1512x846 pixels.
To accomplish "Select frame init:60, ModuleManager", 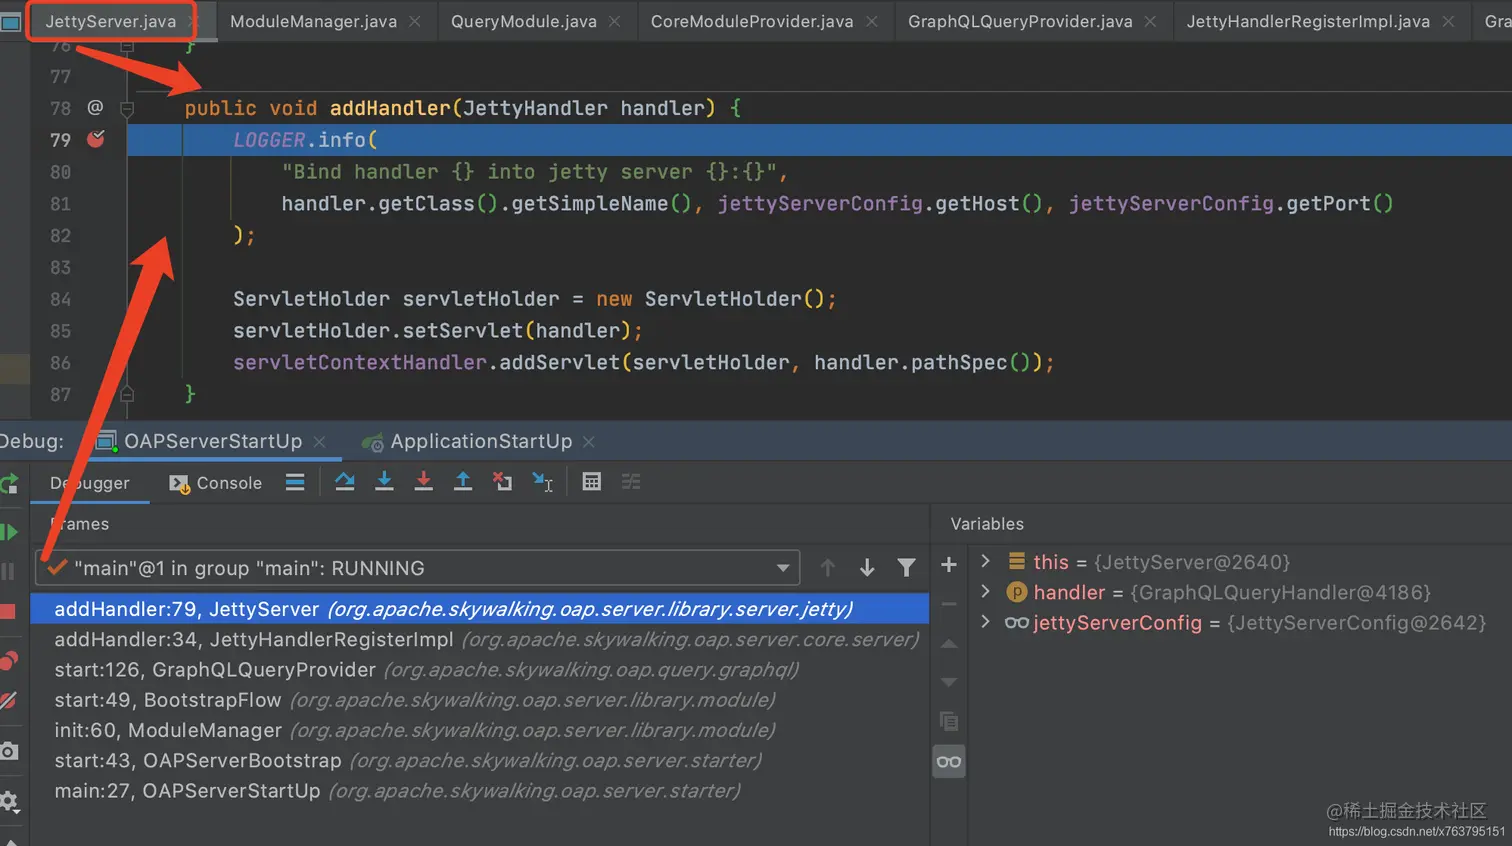I will [479, 730].
